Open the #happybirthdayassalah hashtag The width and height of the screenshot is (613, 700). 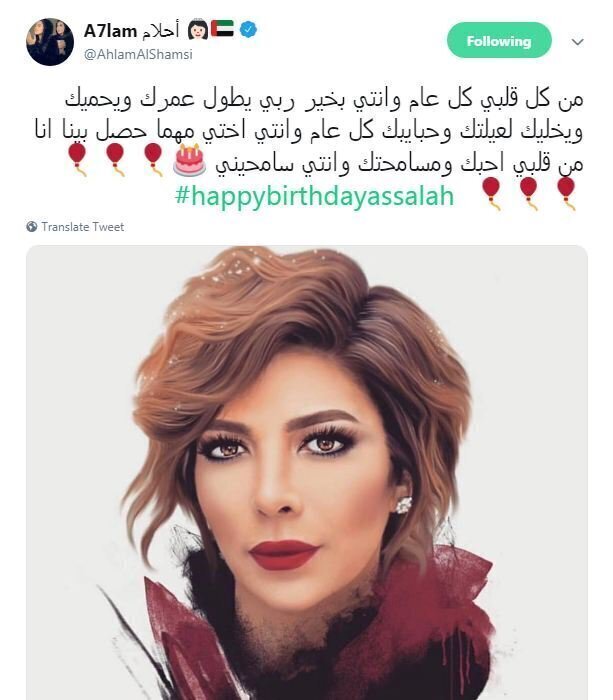click(x=314, y=196)
